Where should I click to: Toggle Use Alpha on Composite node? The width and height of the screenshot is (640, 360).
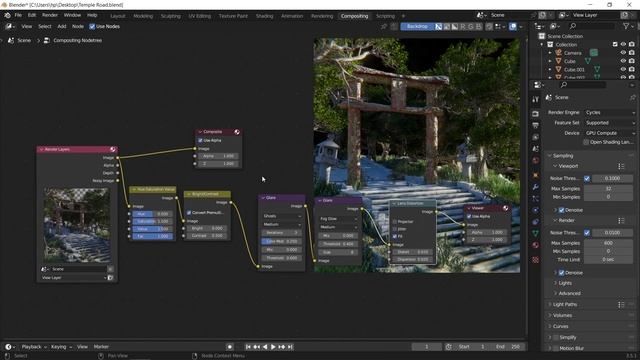click(x=200, y=140)
